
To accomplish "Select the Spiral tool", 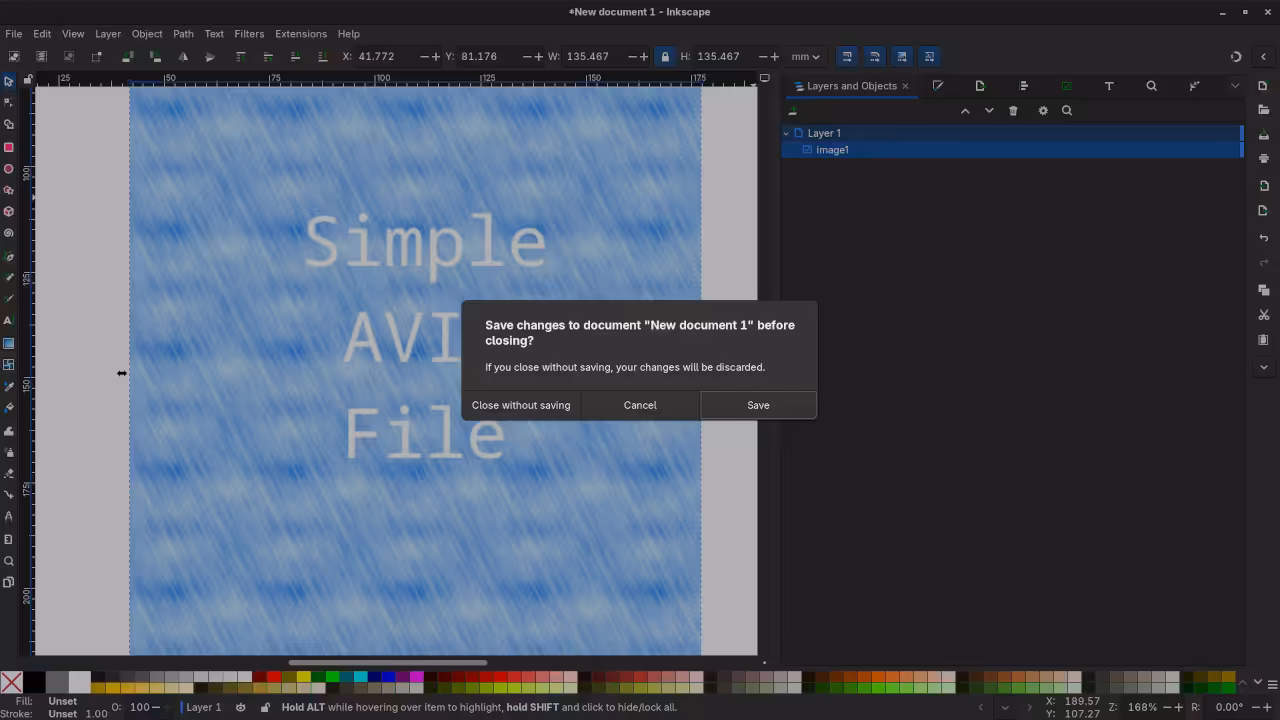I will (8, 233).
